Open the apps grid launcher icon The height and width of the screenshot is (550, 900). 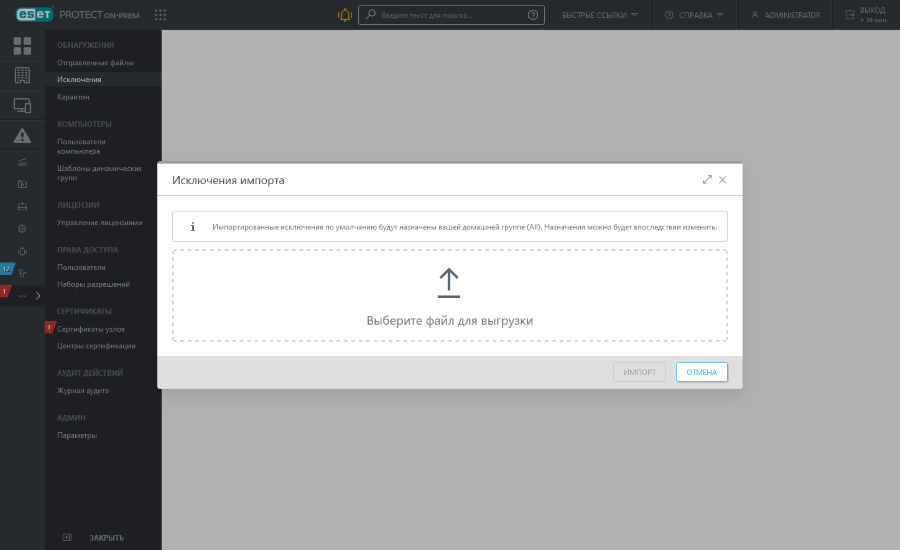[160, 15]
